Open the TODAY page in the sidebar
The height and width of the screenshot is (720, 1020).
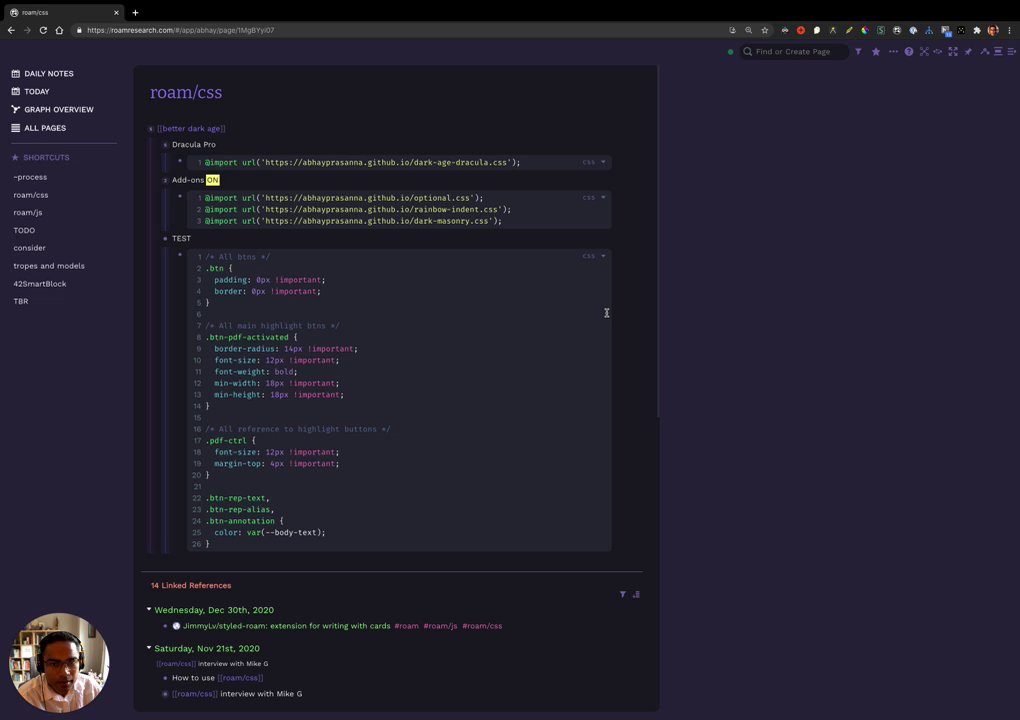(x=36, y=92)
